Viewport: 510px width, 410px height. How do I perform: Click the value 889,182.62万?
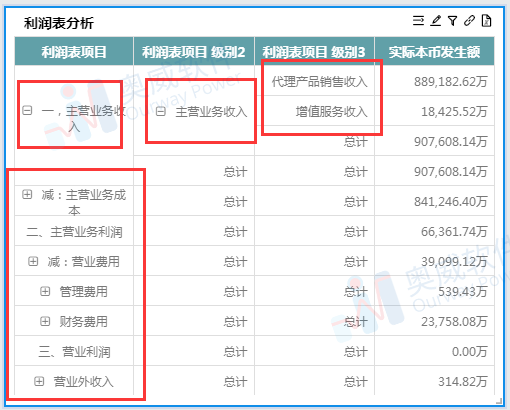(451, 81)
